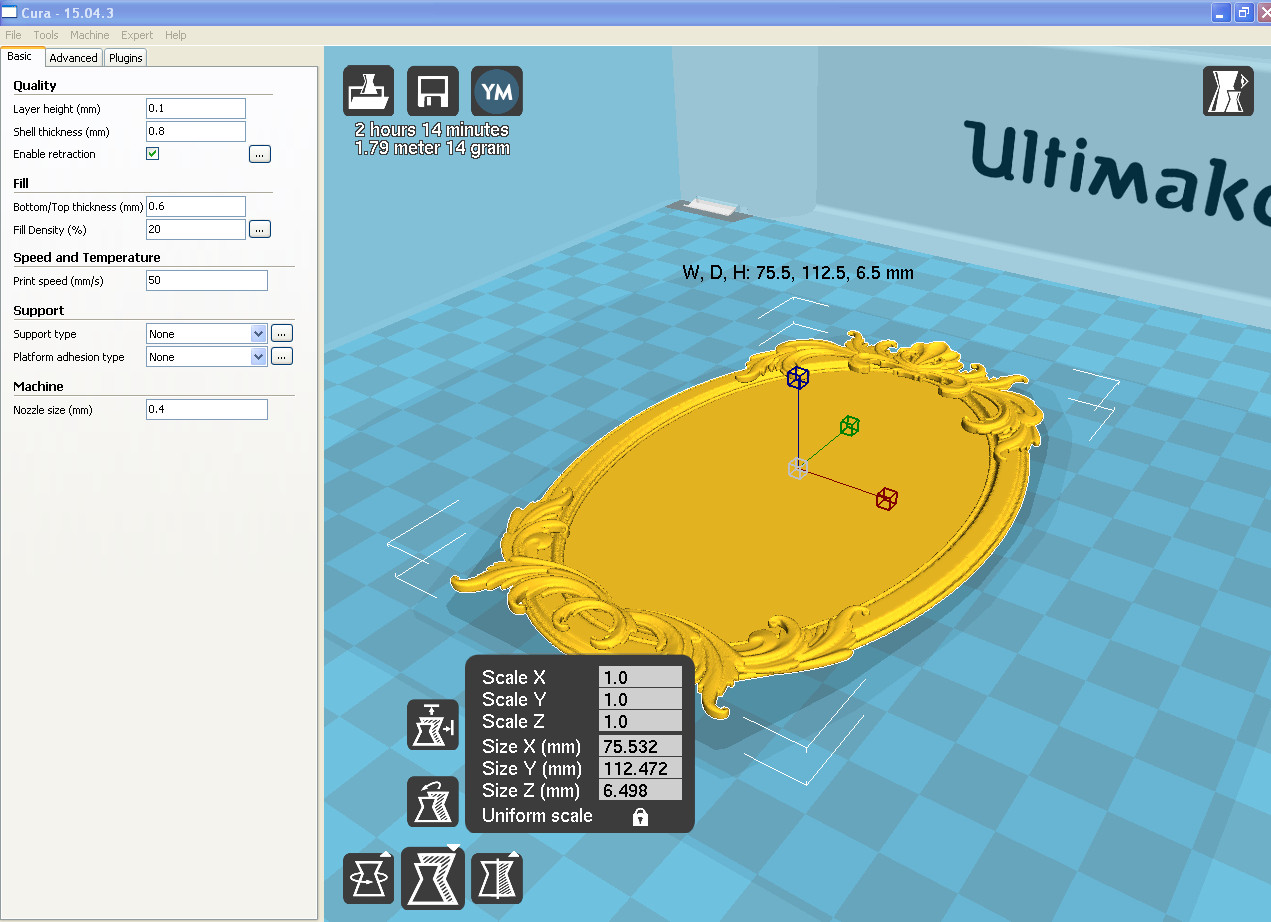Click the Size Z (mm) value field

tap(640, 790)
